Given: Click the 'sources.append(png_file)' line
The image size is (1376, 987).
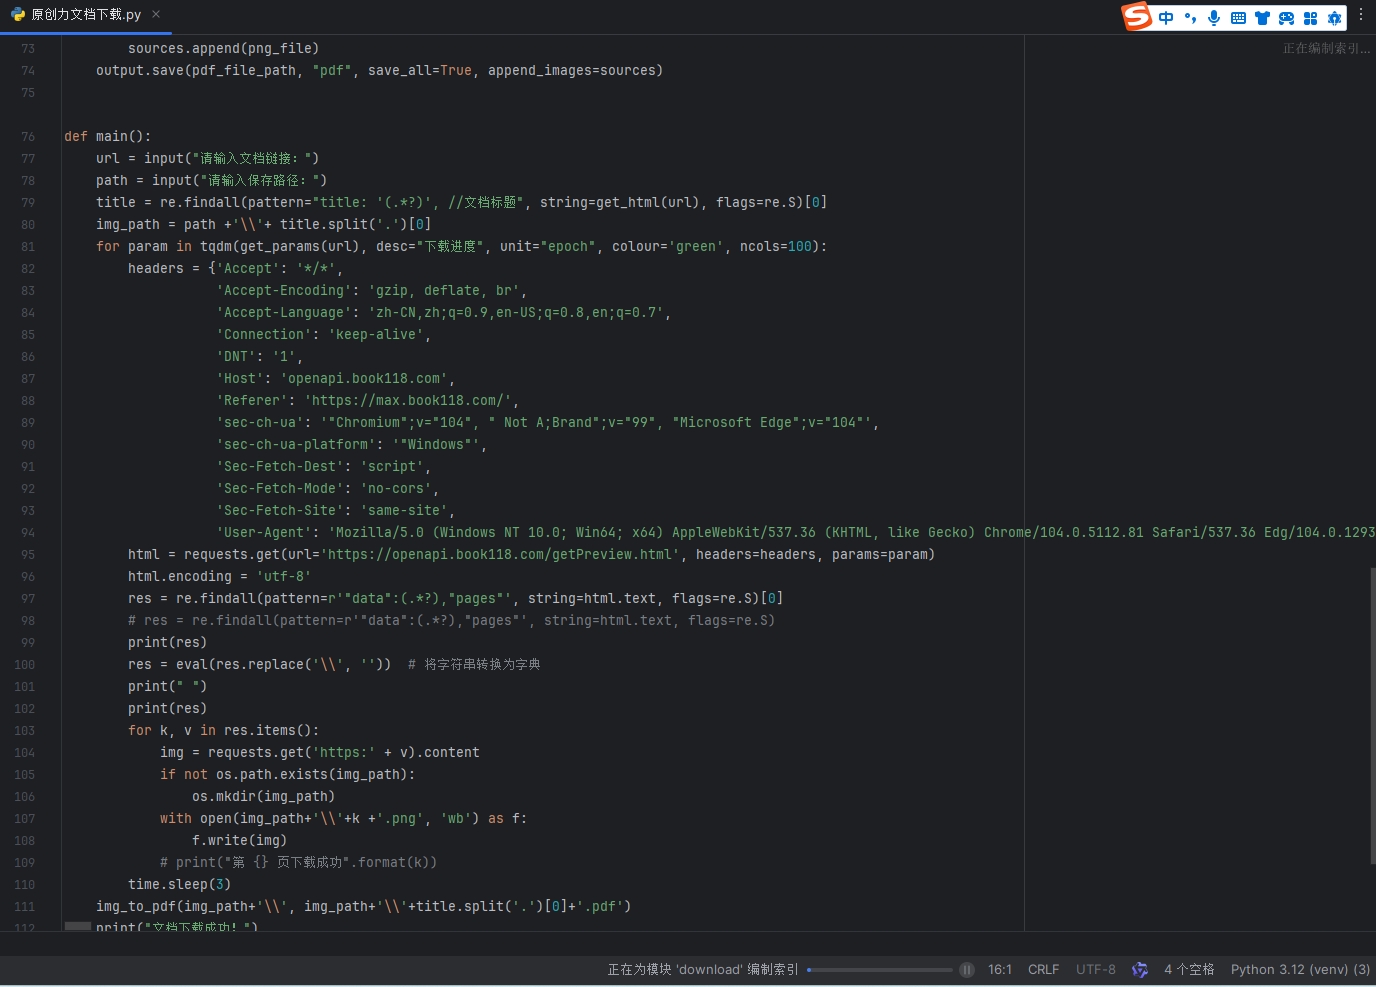Looking at the screenshot, I should point(224,49).
